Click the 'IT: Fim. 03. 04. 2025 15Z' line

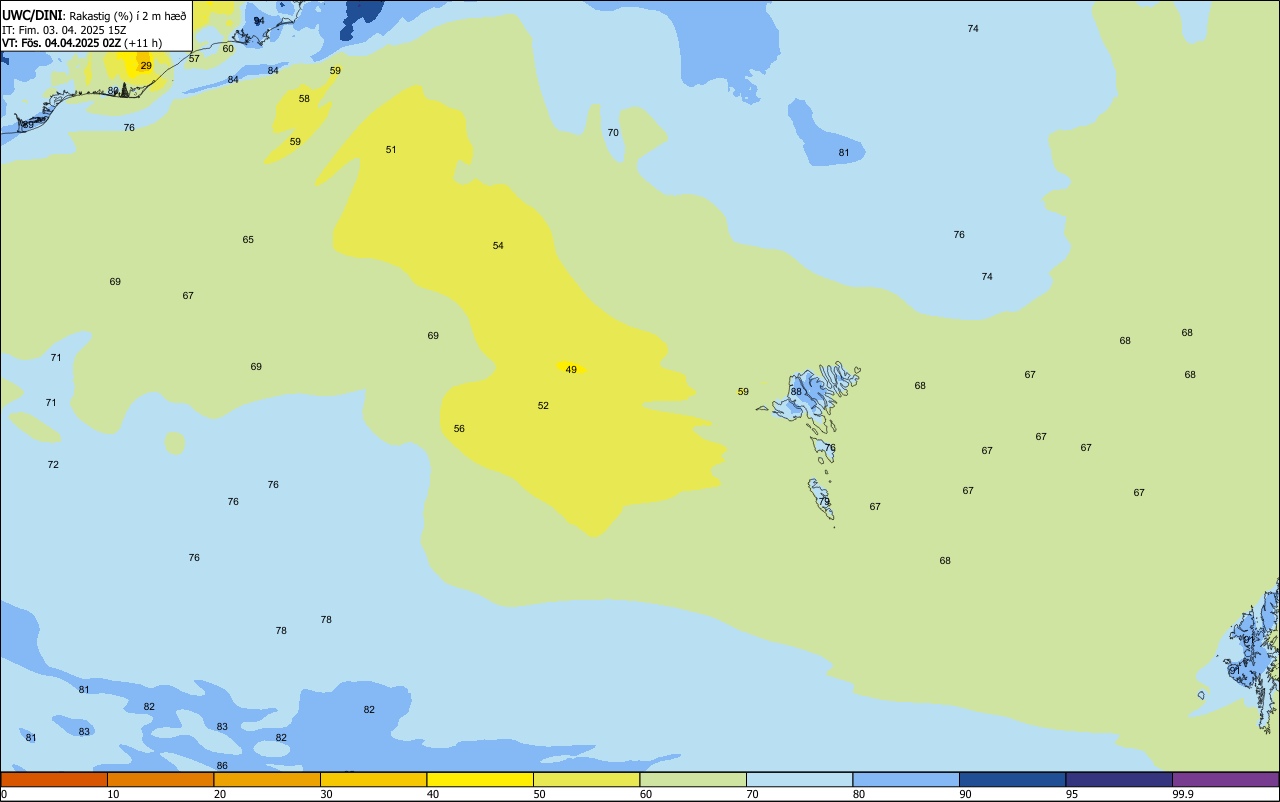point(64,30)
